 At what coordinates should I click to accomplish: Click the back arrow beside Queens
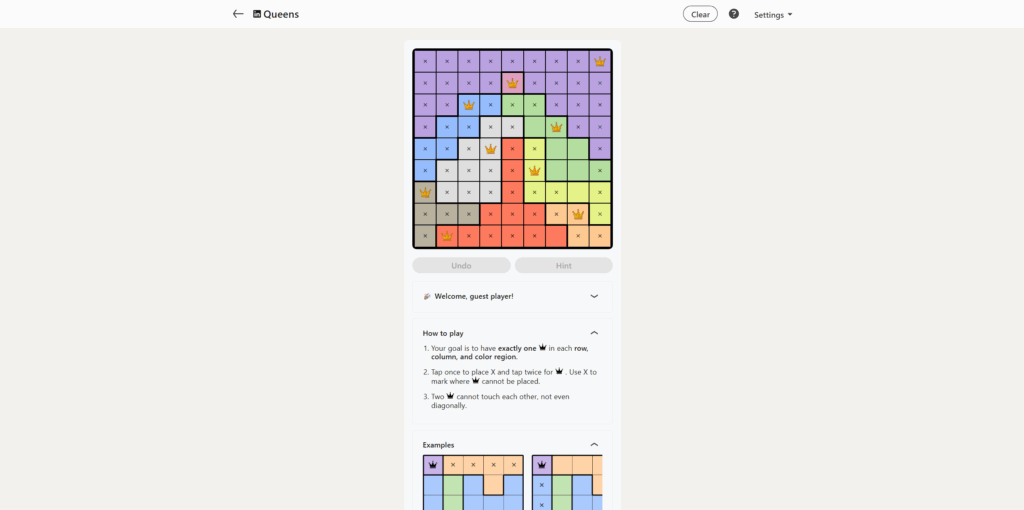pyautogui.click(x=238, y=14)
